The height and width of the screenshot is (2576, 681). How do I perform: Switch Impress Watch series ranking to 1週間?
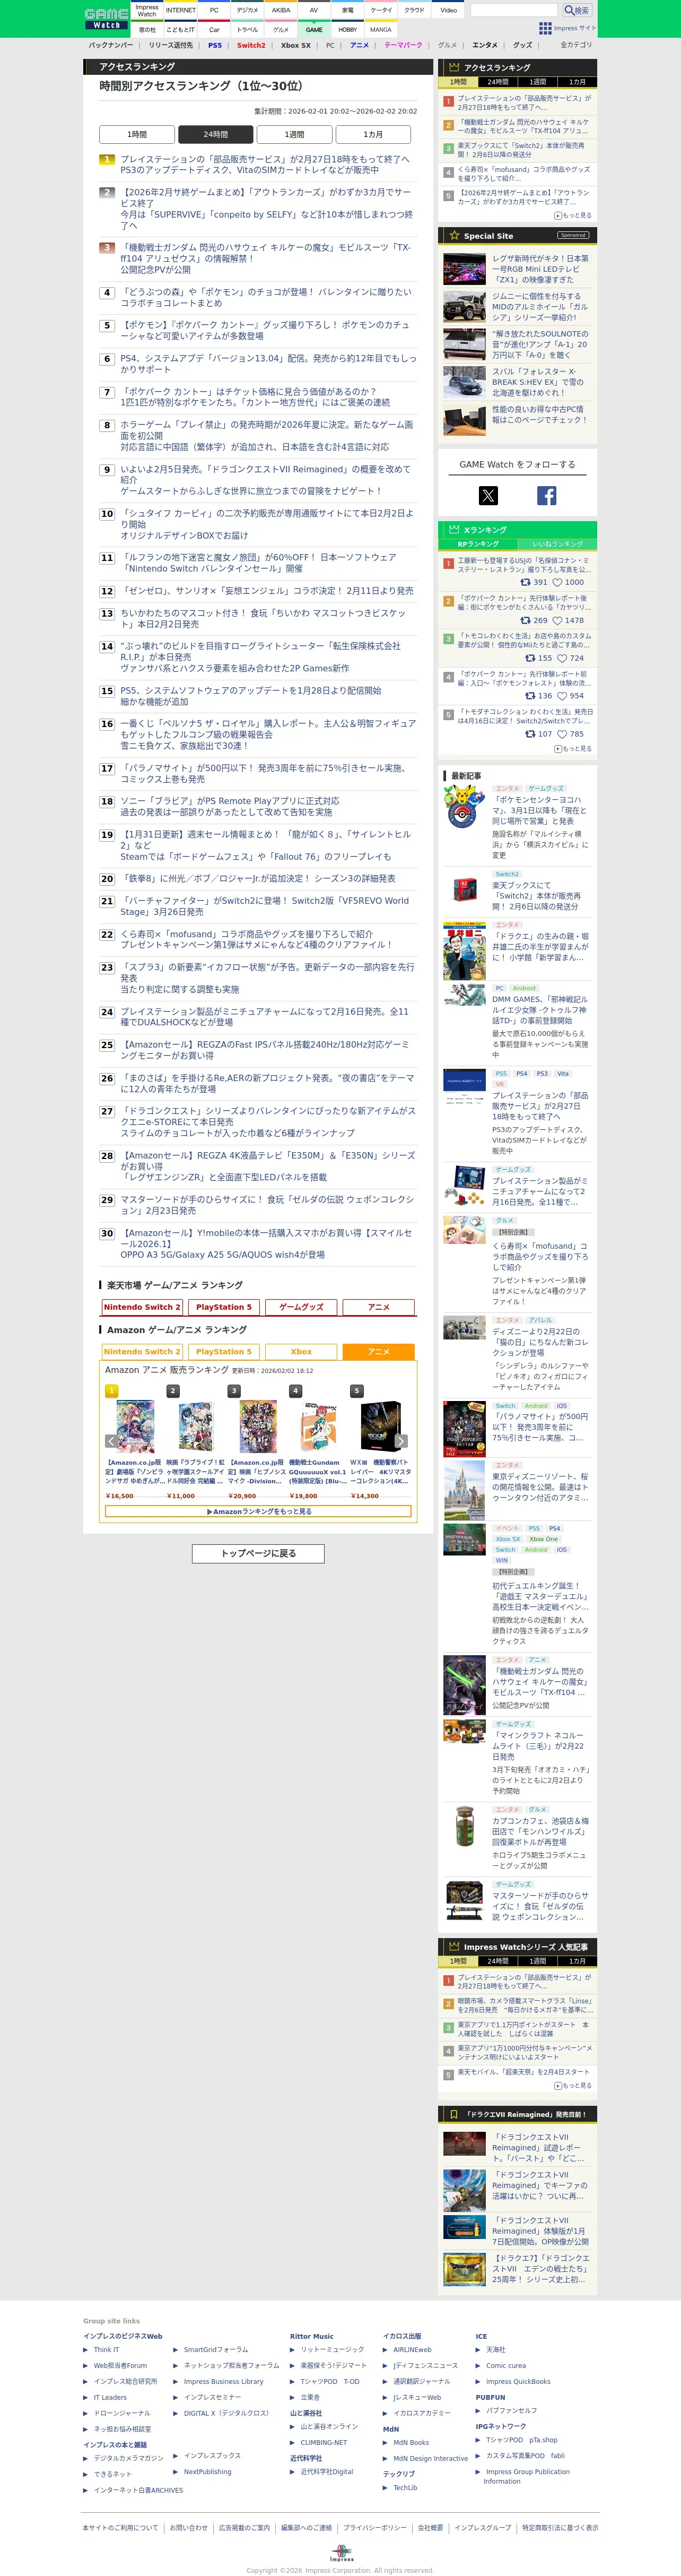[x=538, y=1961]
